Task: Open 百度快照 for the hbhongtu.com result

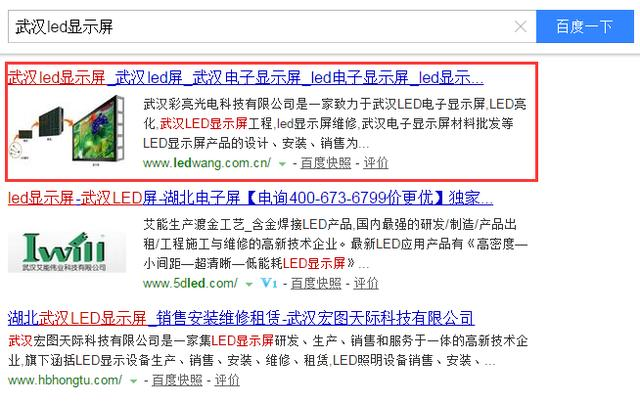Action: (x=177, y=381)
